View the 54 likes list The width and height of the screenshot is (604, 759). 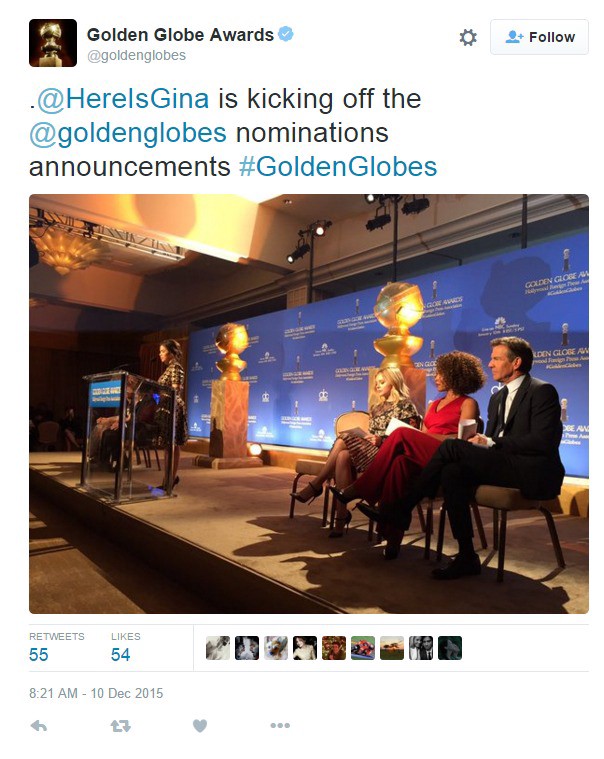(125, 647)
